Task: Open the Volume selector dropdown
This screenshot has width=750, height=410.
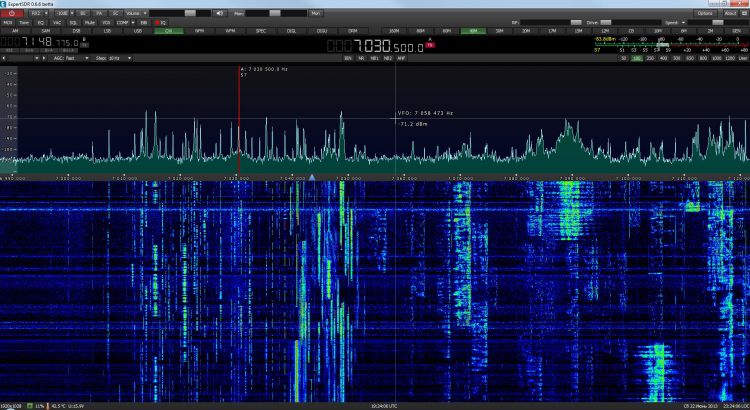Action: coord(136,13)
